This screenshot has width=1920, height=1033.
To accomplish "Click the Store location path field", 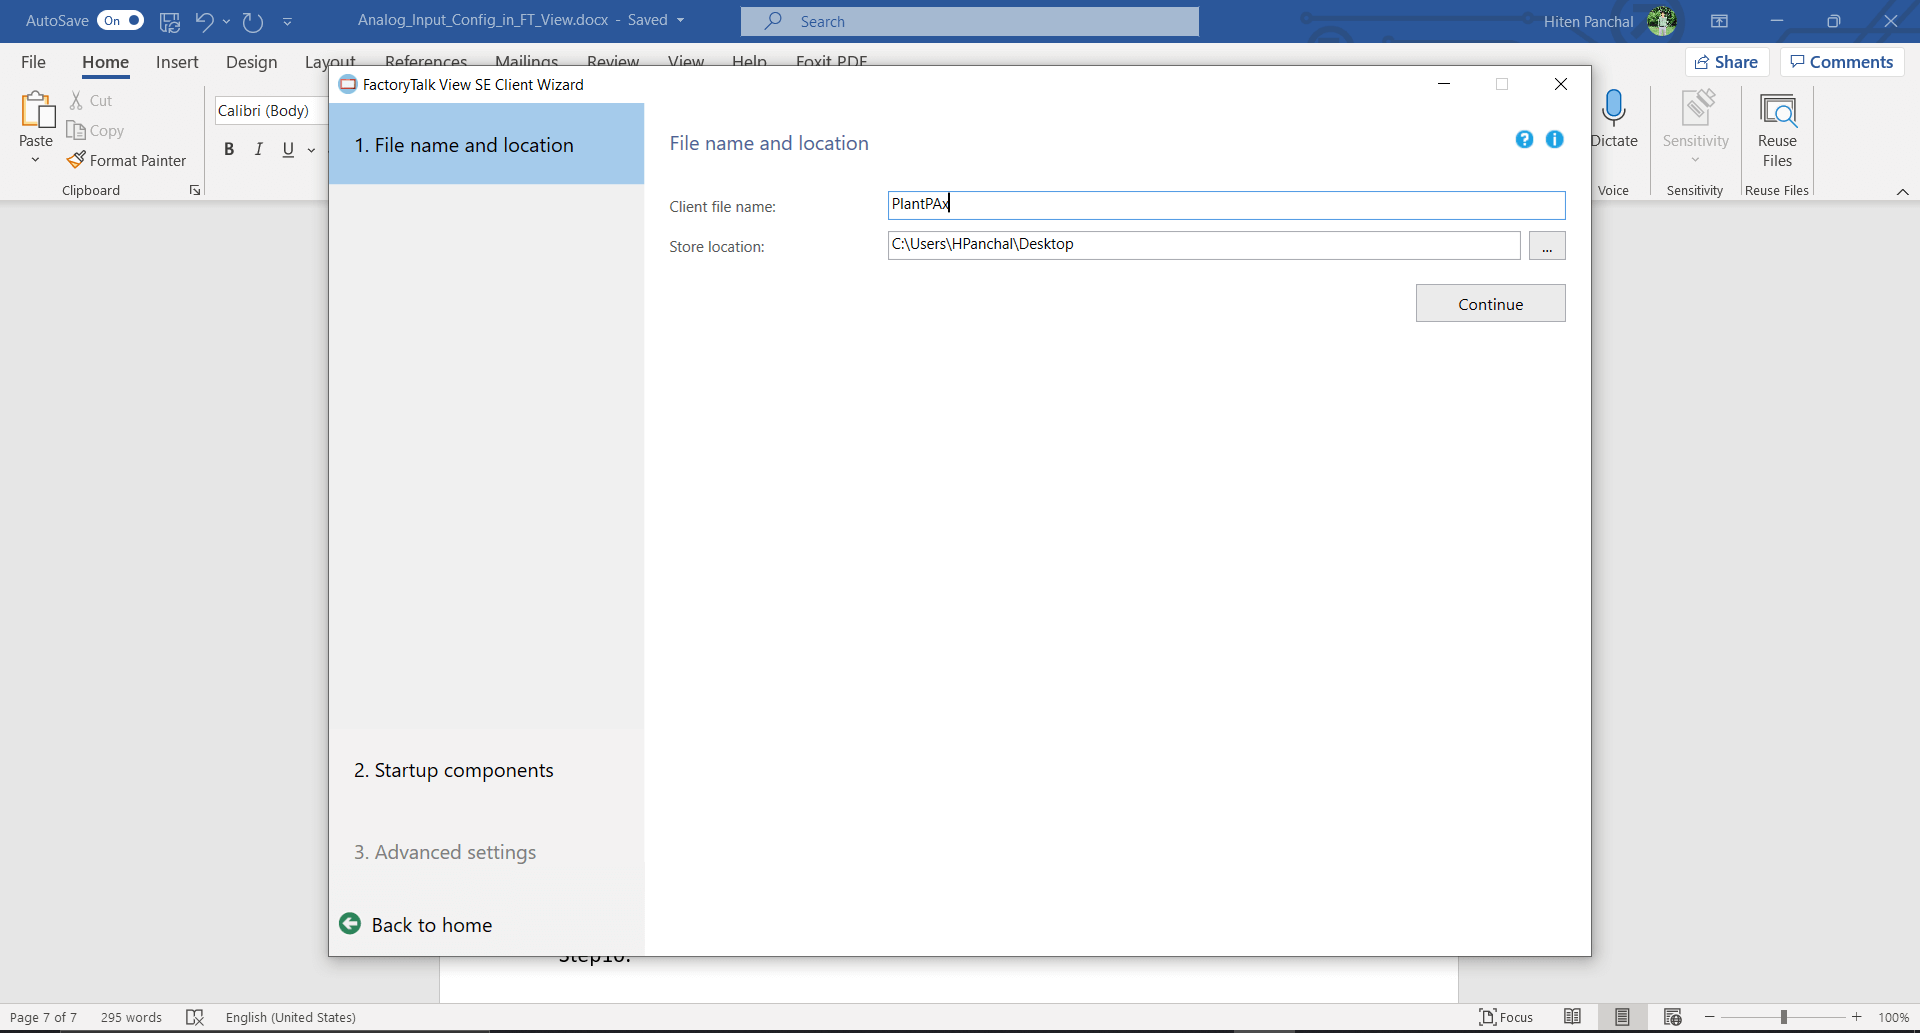I will tap(1204, 245).
